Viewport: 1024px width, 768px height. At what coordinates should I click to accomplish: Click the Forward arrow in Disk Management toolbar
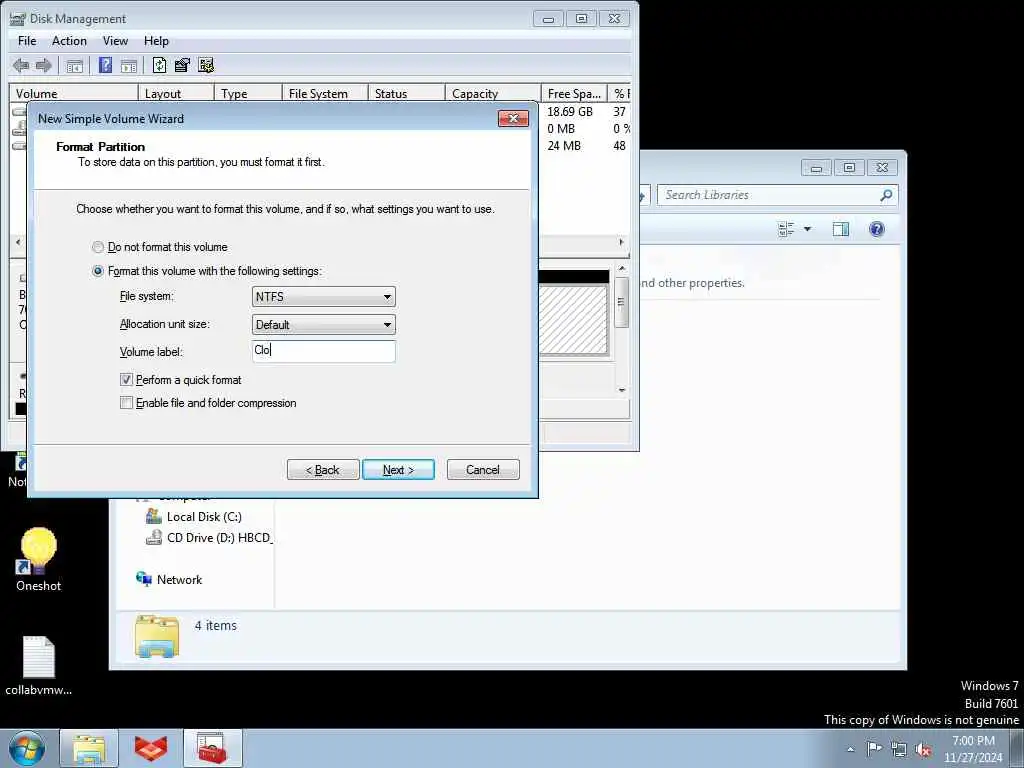tap(44, 65)
